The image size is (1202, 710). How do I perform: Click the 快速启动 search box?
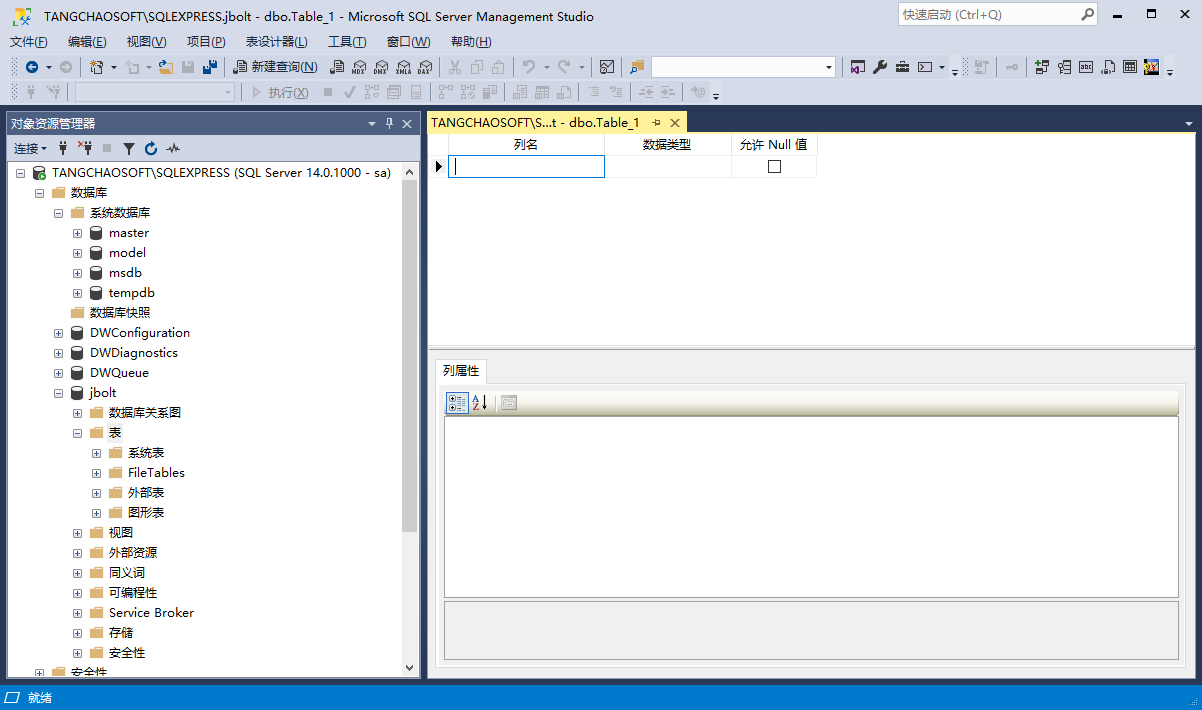[x=999, y=15]
